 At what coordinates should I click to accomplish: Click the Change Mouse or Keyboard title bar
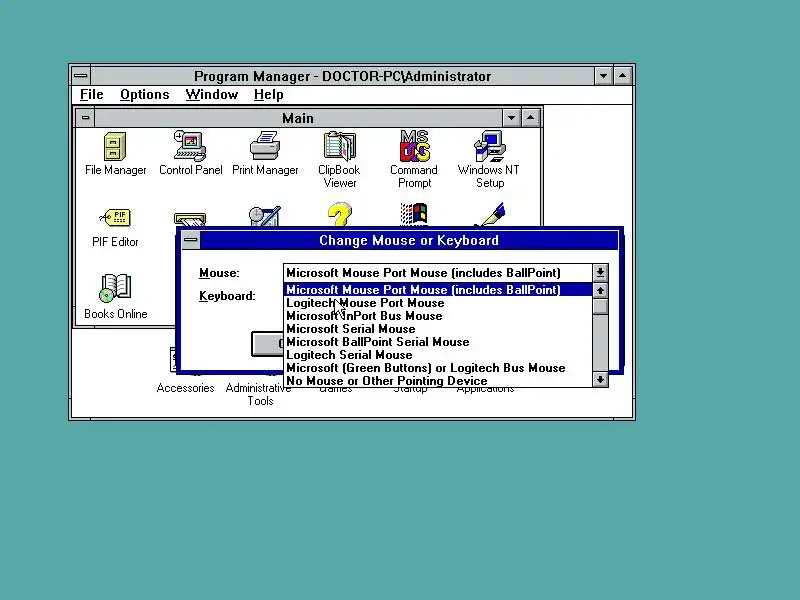point(409,240)
